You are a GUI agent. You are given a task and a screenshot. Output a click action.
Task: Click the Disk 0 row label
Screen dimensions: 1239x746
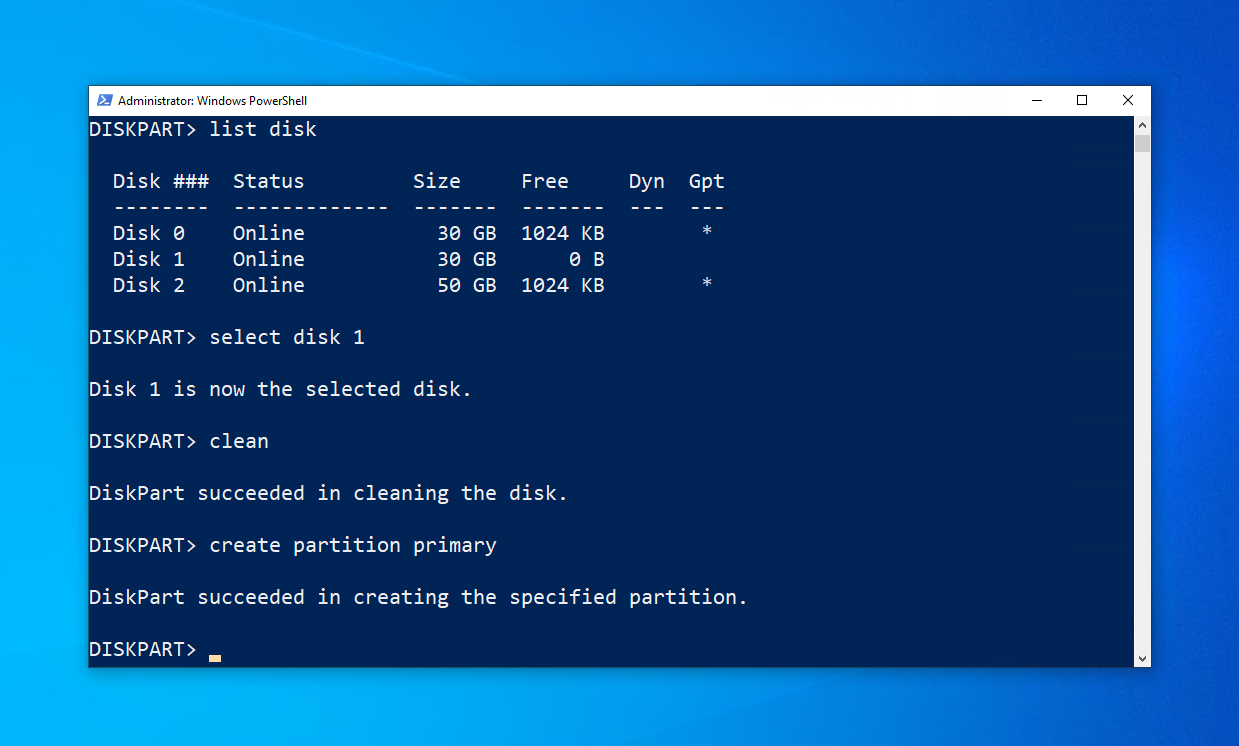148,233
